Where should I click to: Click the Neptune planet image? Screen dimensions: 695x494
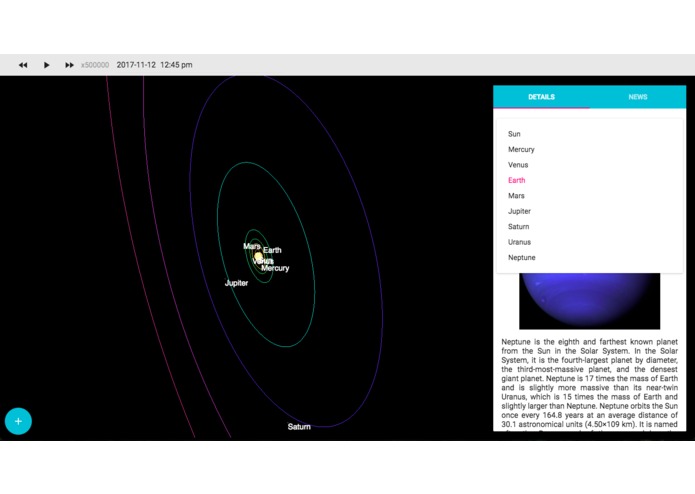point(590,301)
